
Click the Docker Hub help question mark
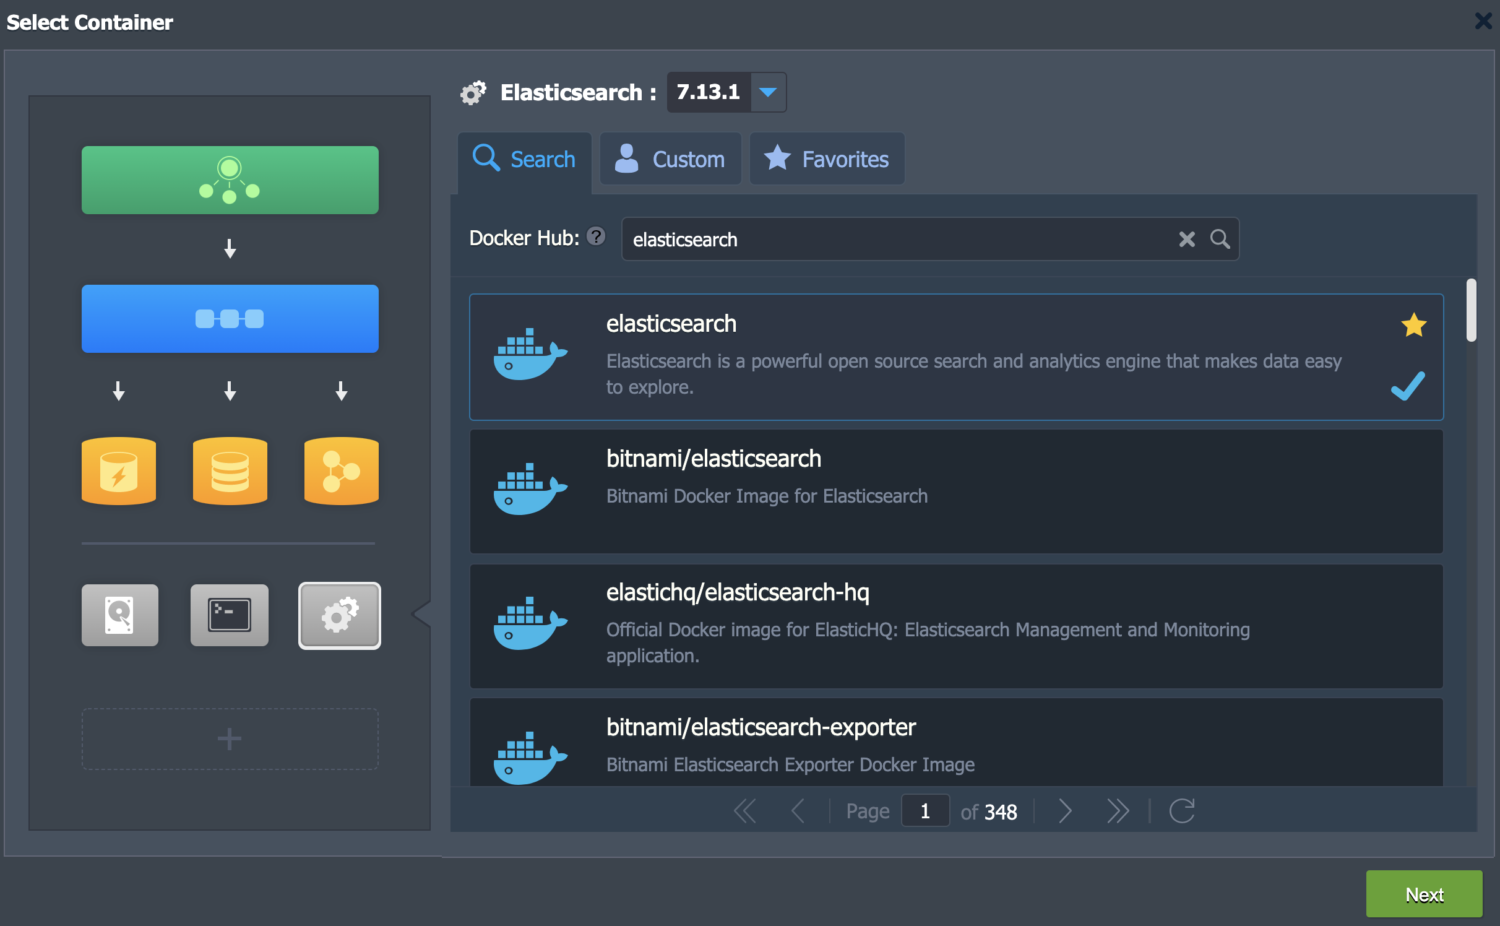pos(596,236)
